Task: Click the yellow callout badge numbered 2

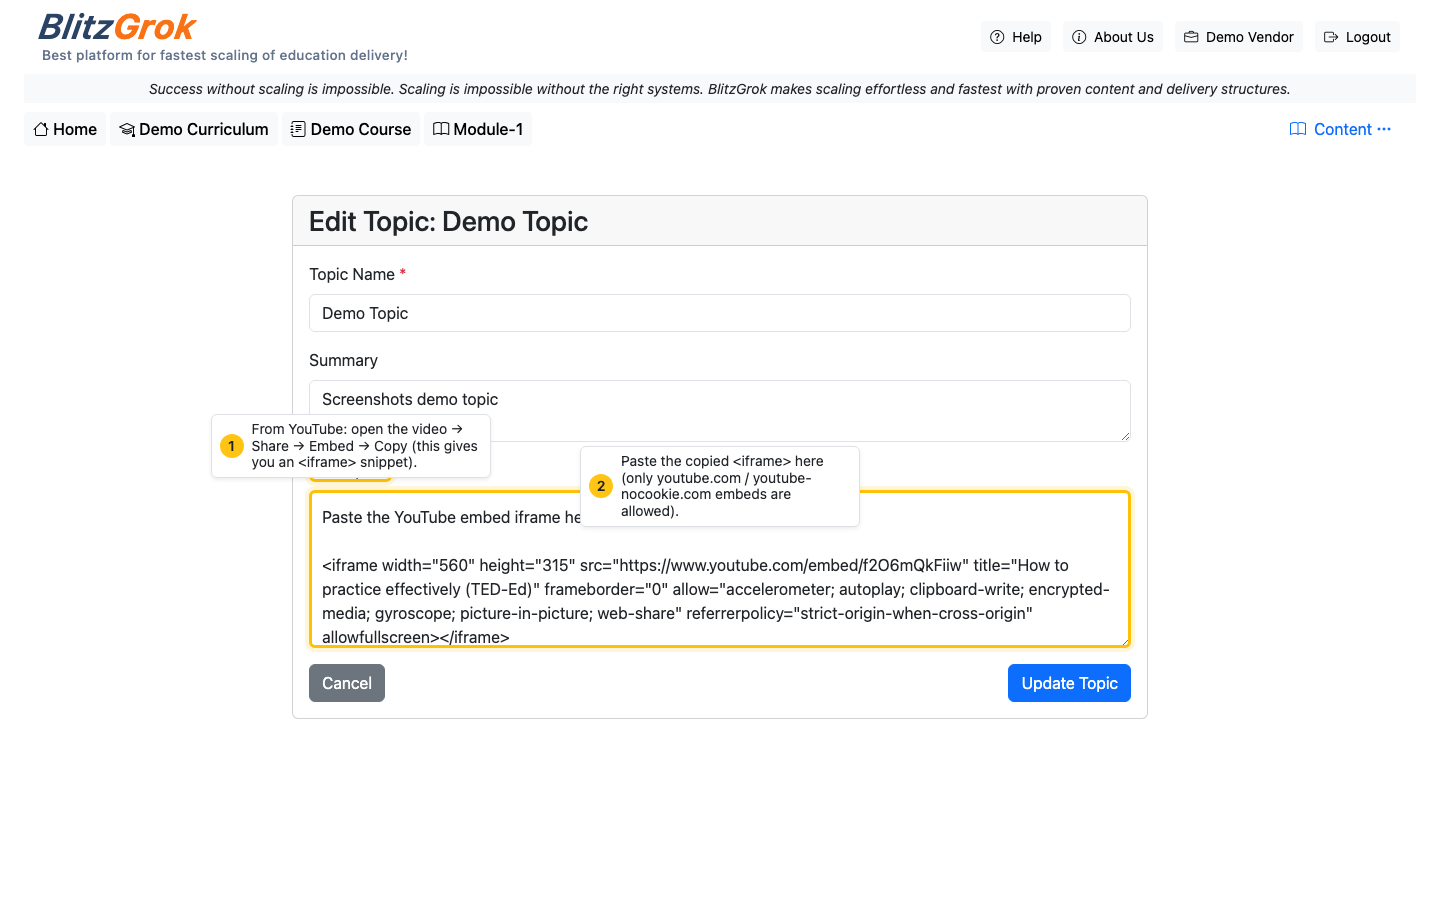Action: tap(601, 485)
